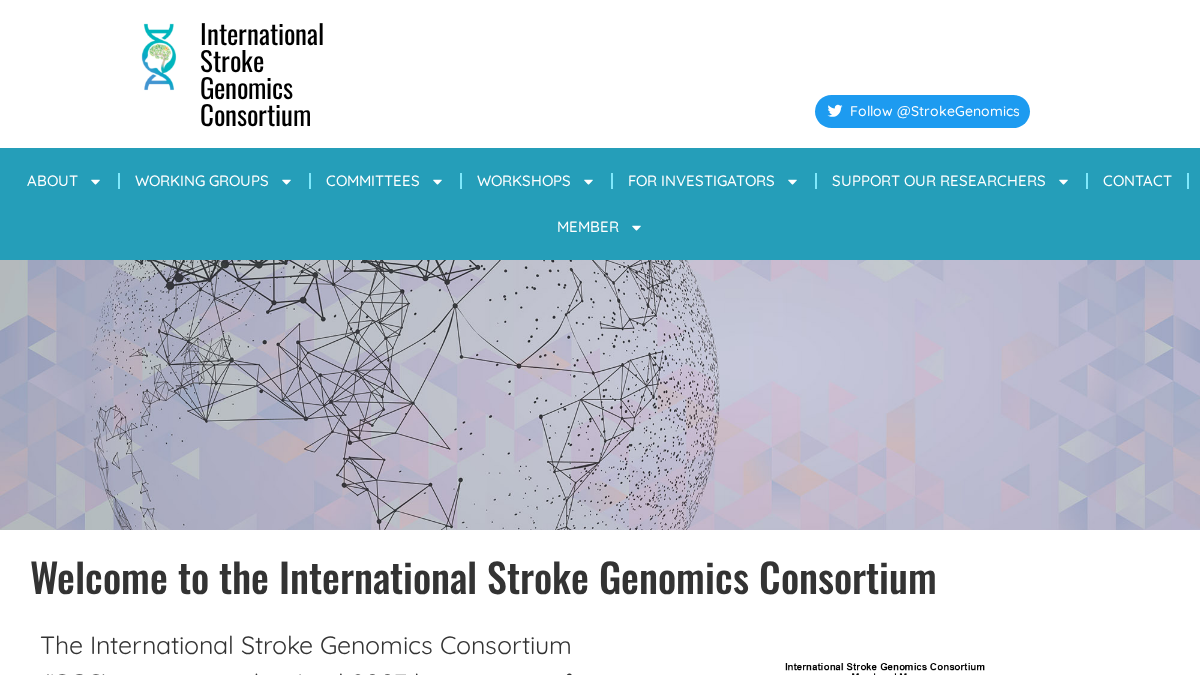Open the Committees menu

point(373,181)
